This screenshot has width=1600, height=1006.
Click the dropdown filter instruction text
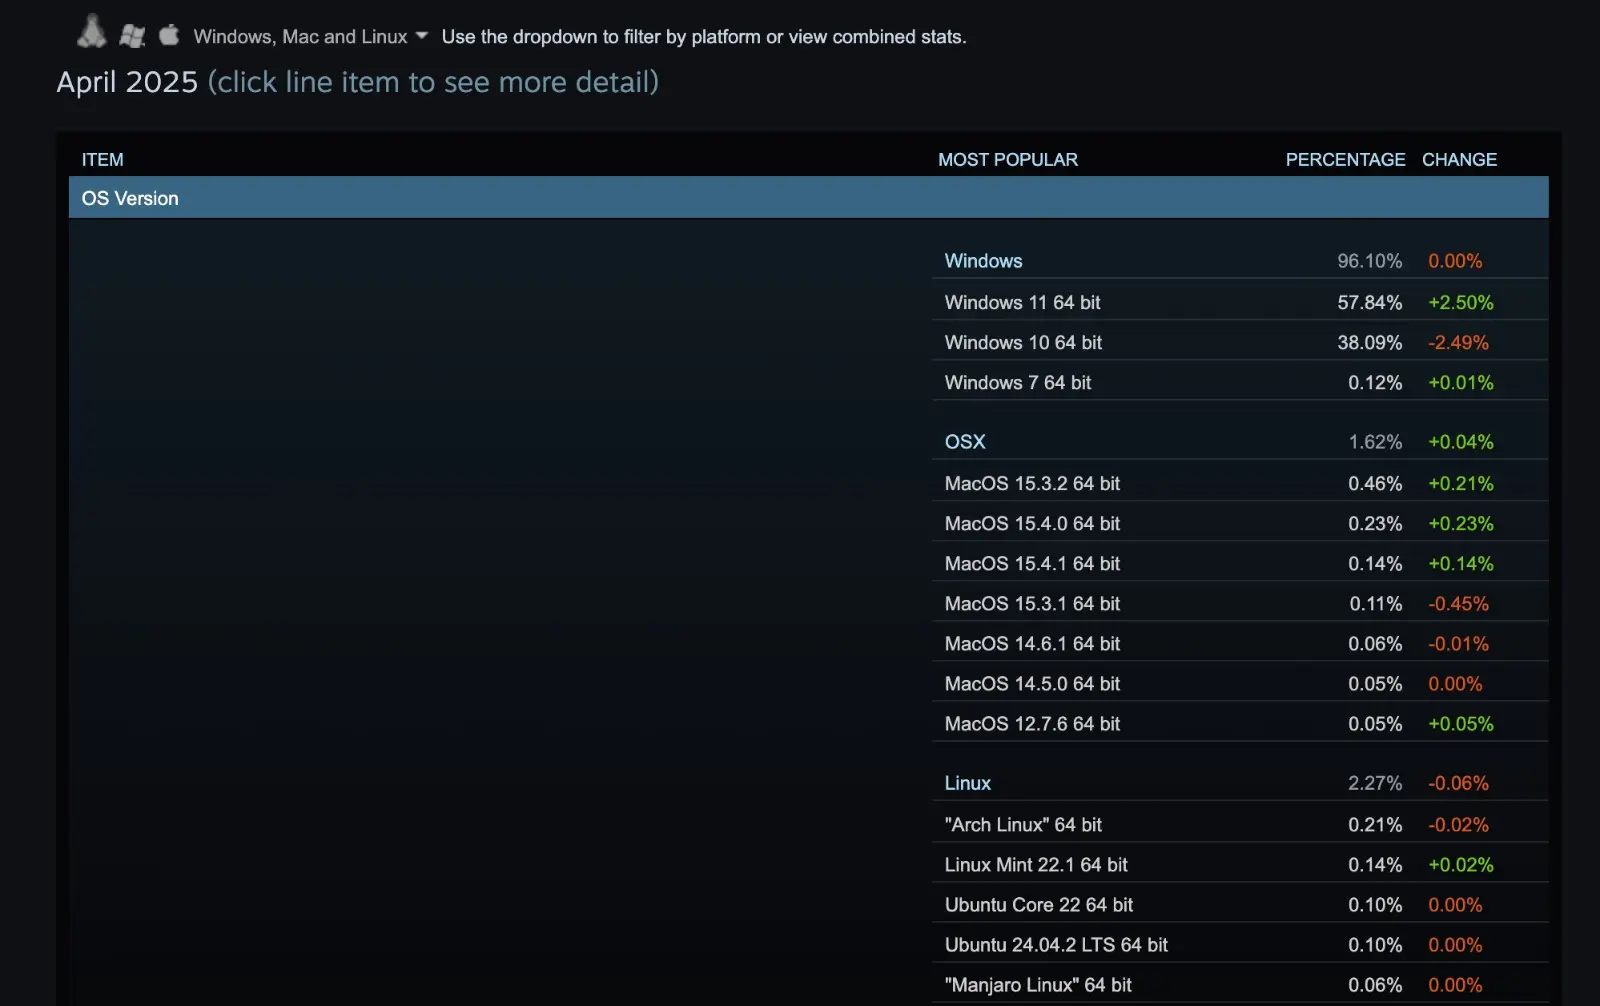(704, 37)
